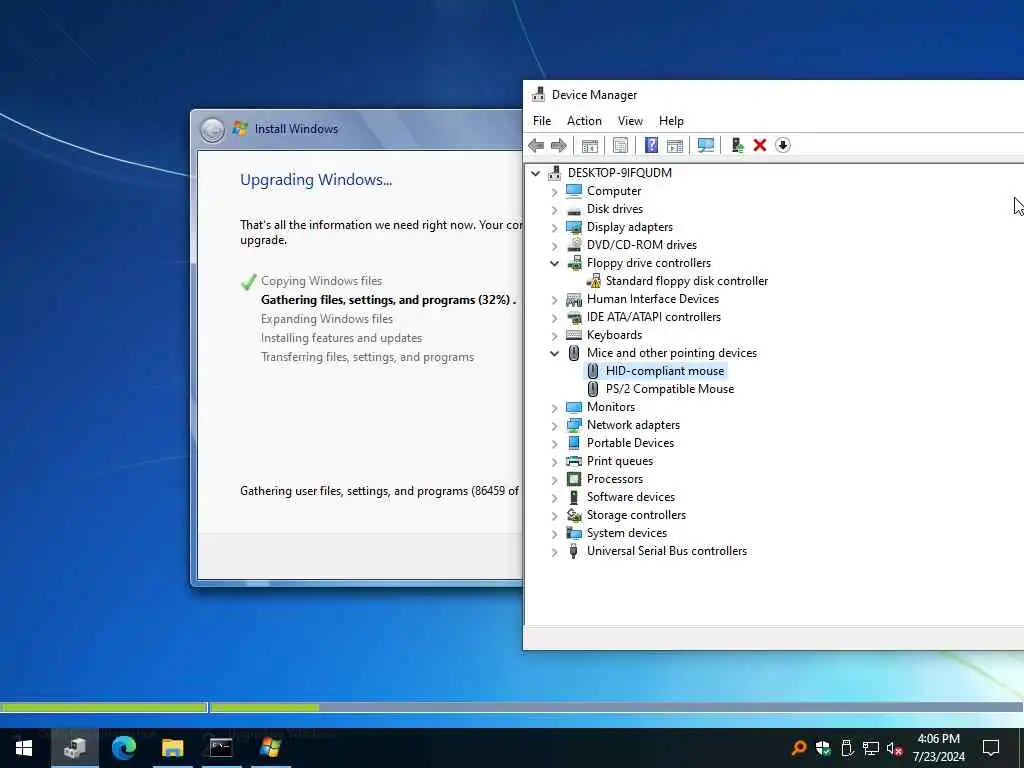Click the Update driver toolbar icon
This screenshot has width=1024, height=768.
(737, 145)
